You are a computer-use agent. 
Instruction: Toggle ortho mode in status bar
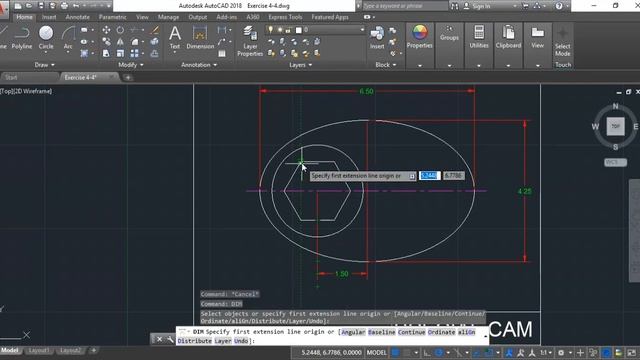click(x=427, y=353)
